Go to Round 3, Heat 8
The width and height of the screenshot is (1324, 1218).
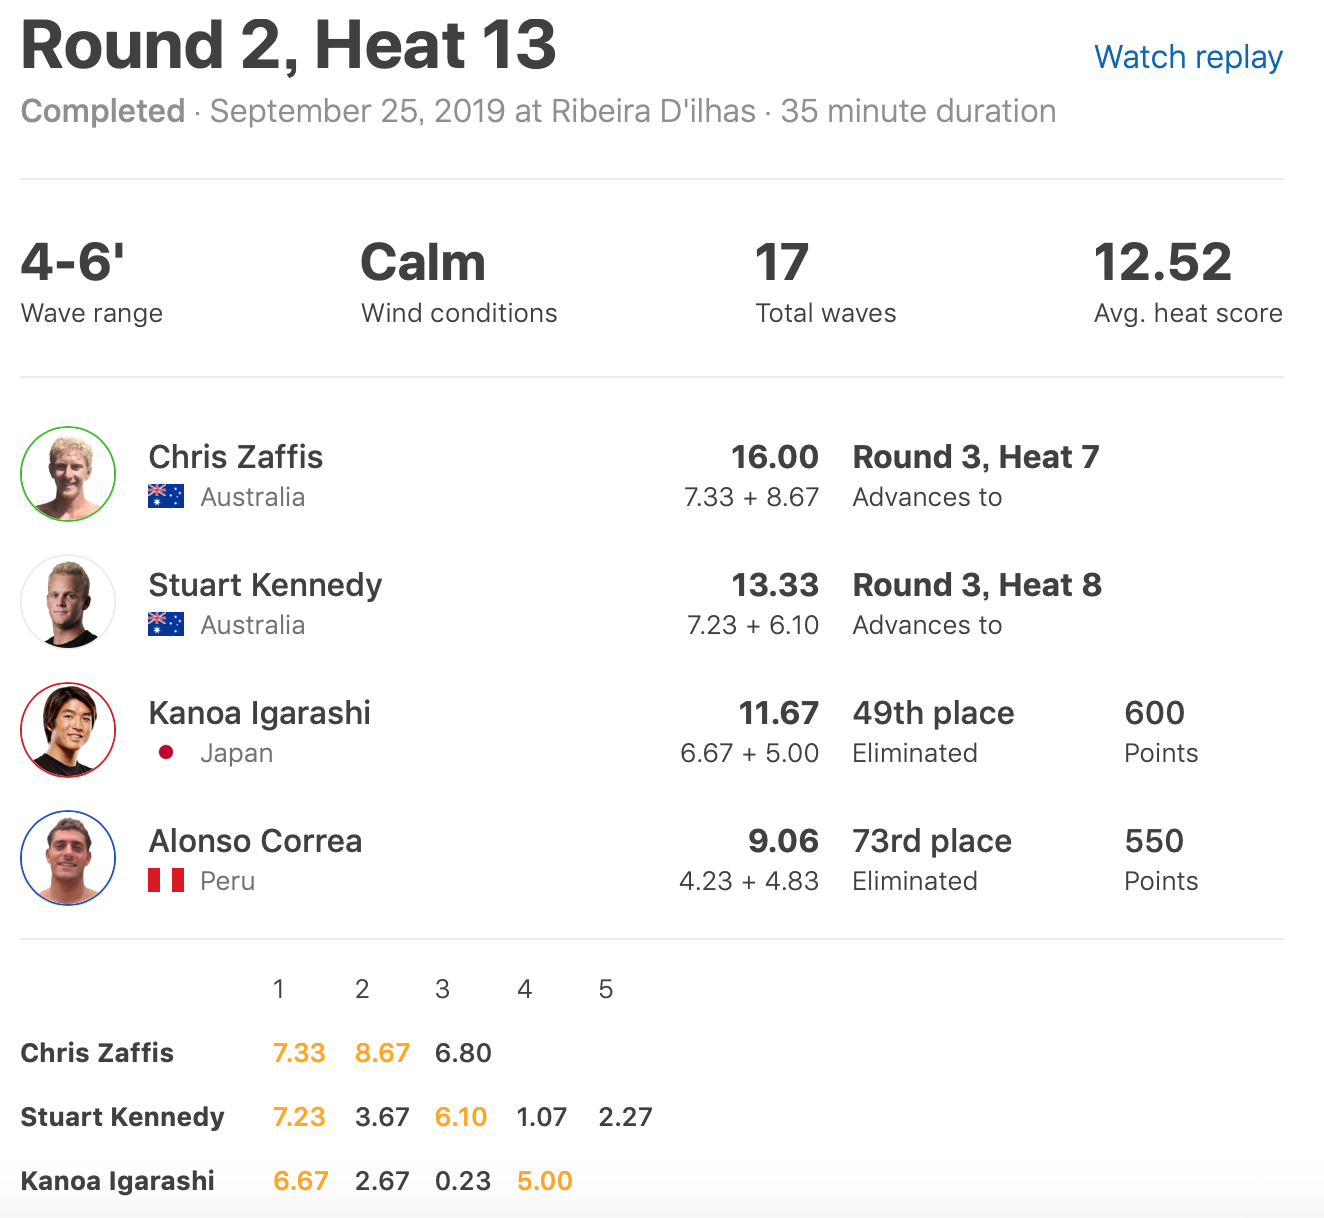pyautogui.click(x=976, y=585)
